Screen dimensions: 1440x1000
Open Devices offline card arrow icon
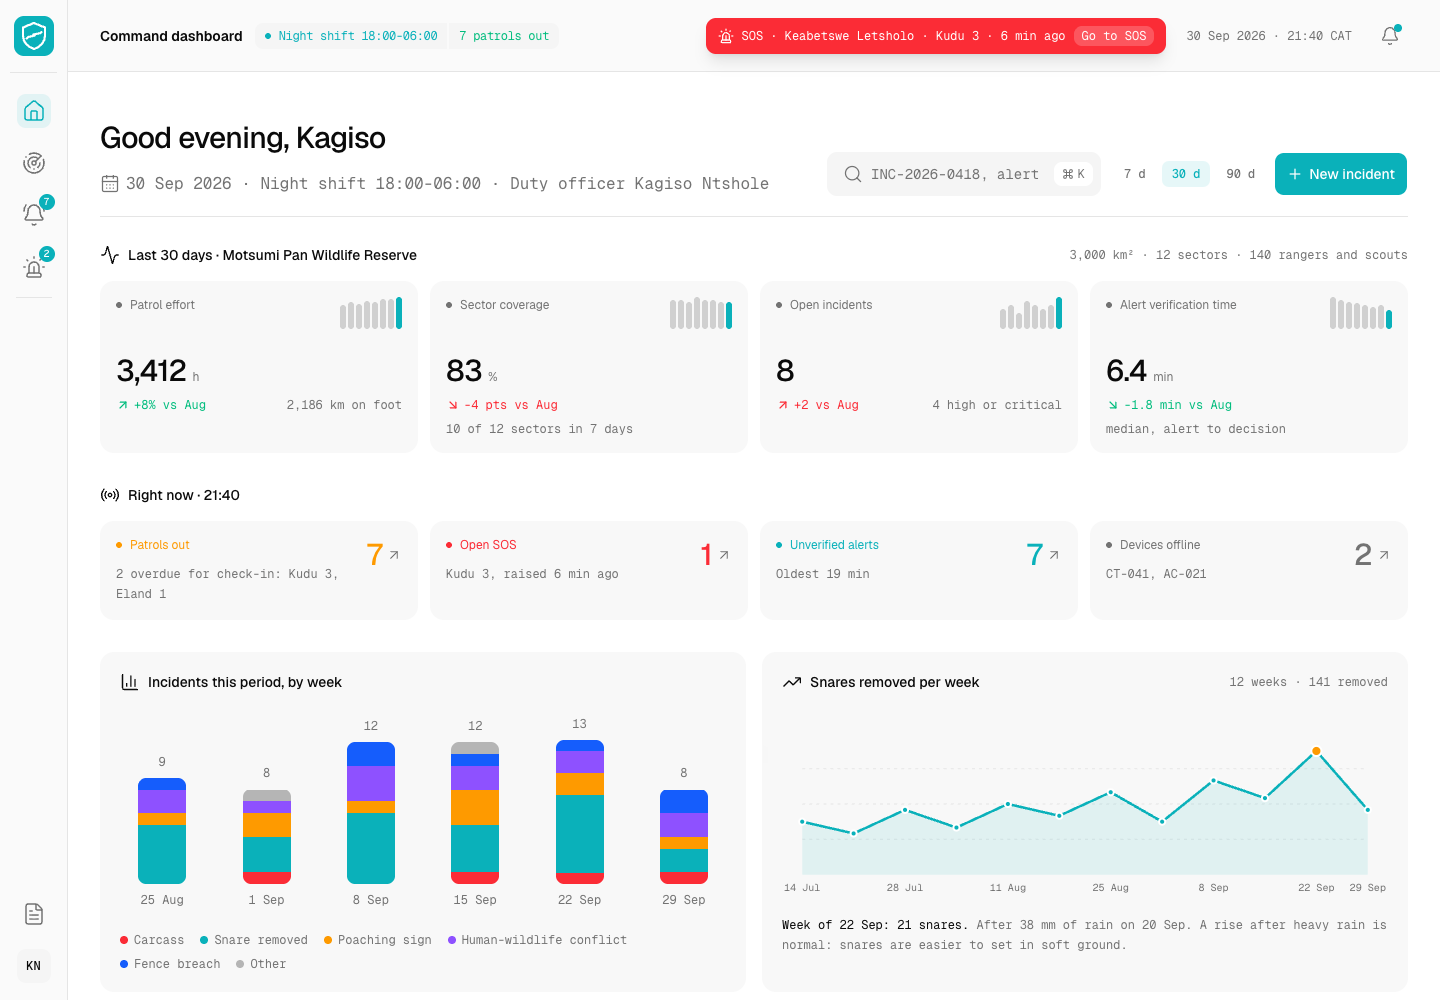pos(1384,555)
